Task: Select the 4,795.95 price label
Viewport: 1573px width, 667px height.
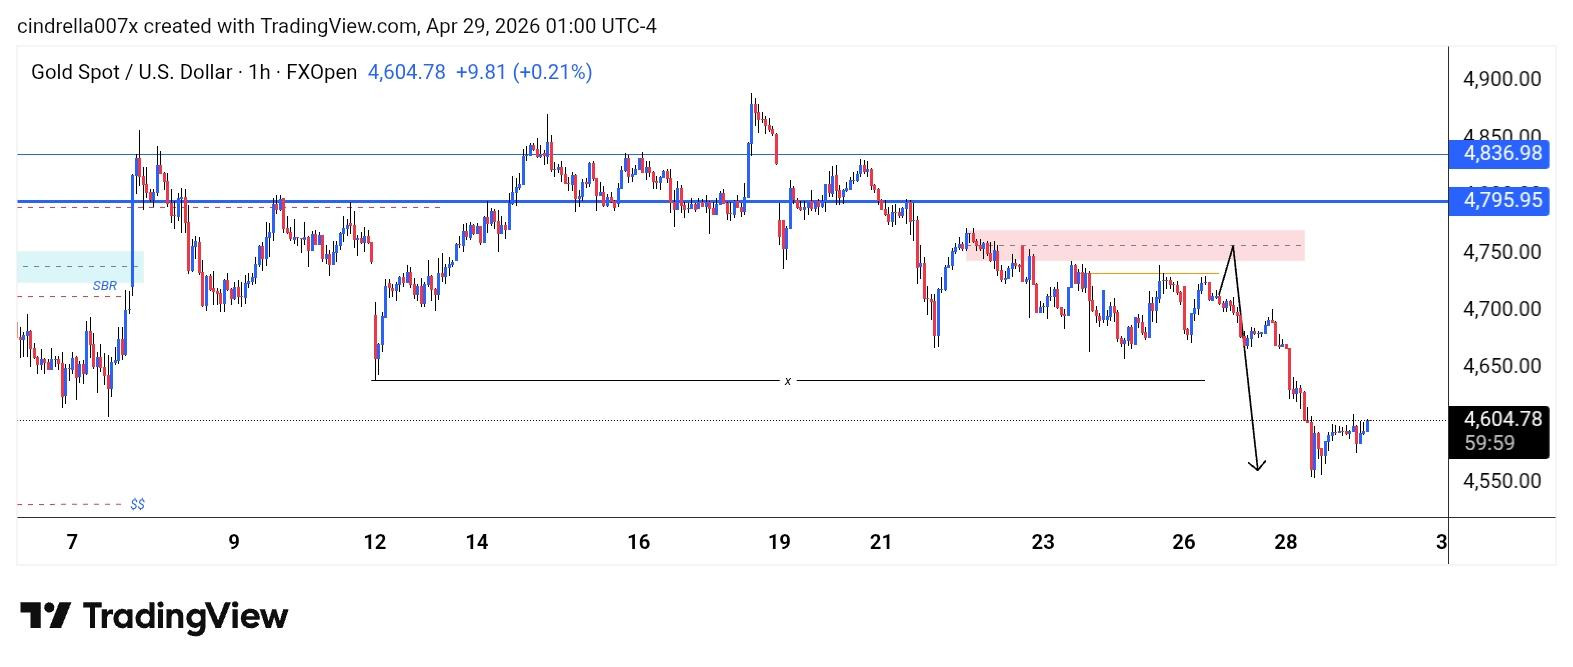Action: click(x=1499, y=201)
